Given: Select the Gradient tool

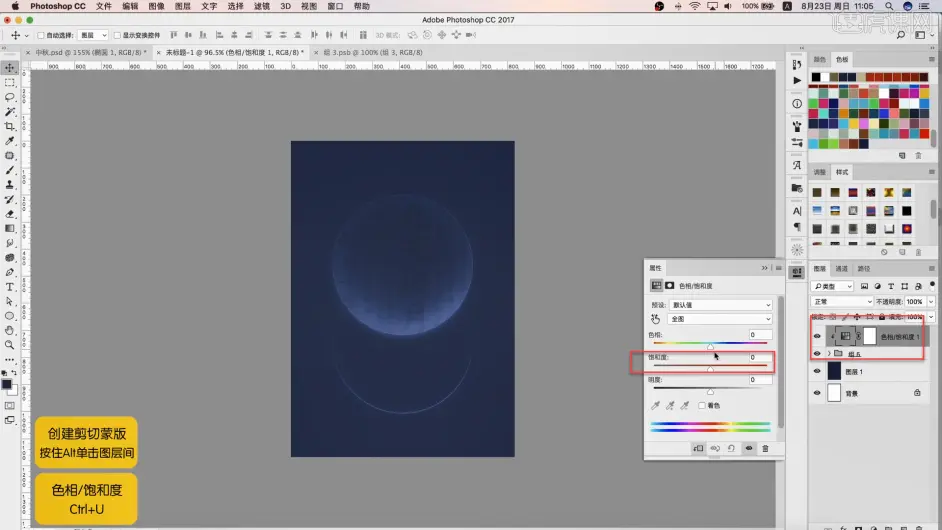Looking at the screenshot, I should [x=10, y=228].
